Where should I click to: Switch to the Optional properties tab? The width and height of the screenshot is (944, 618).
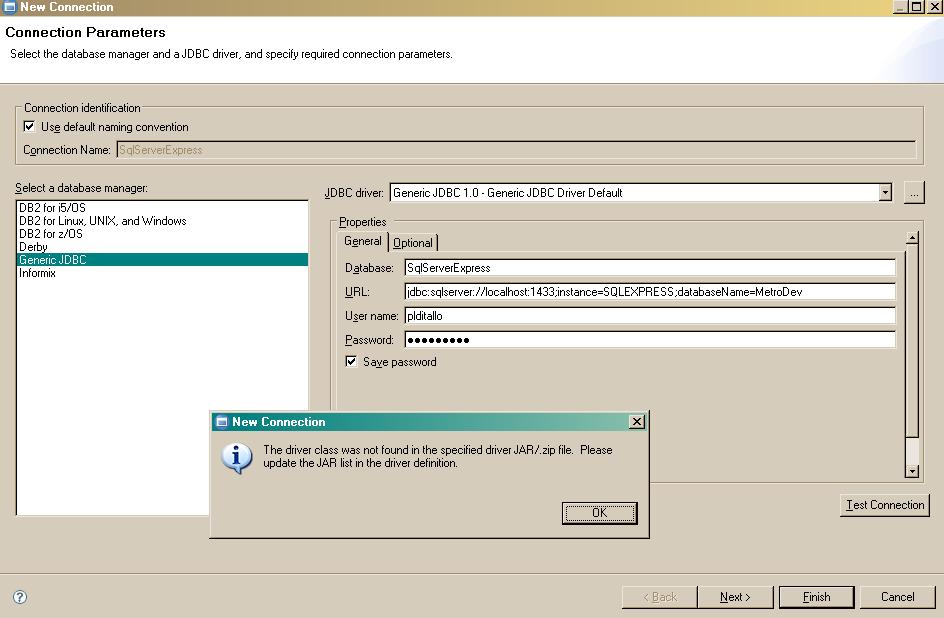click(x=412, y=241)
